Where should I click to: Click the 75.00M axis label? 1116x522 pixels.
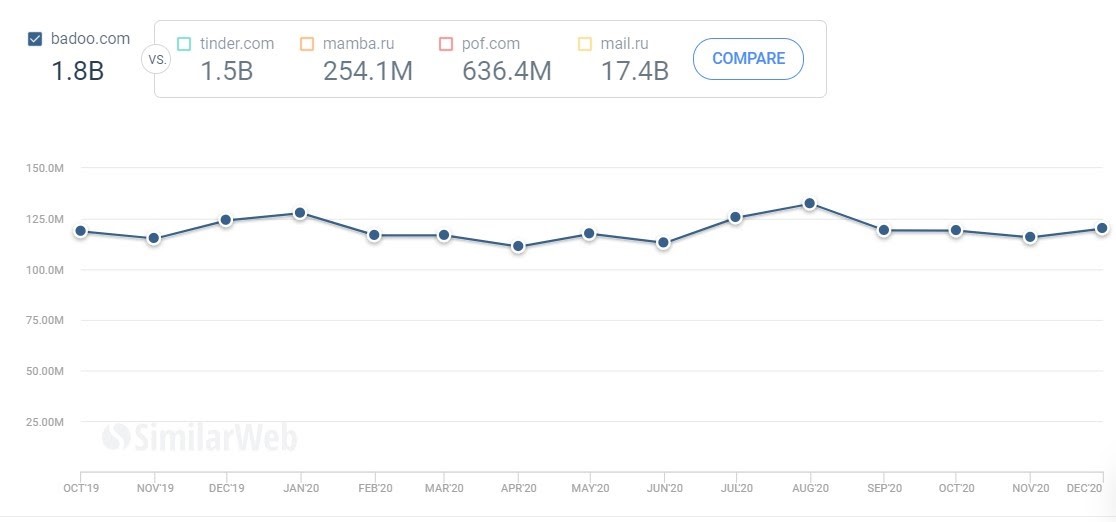coord(44,320)
